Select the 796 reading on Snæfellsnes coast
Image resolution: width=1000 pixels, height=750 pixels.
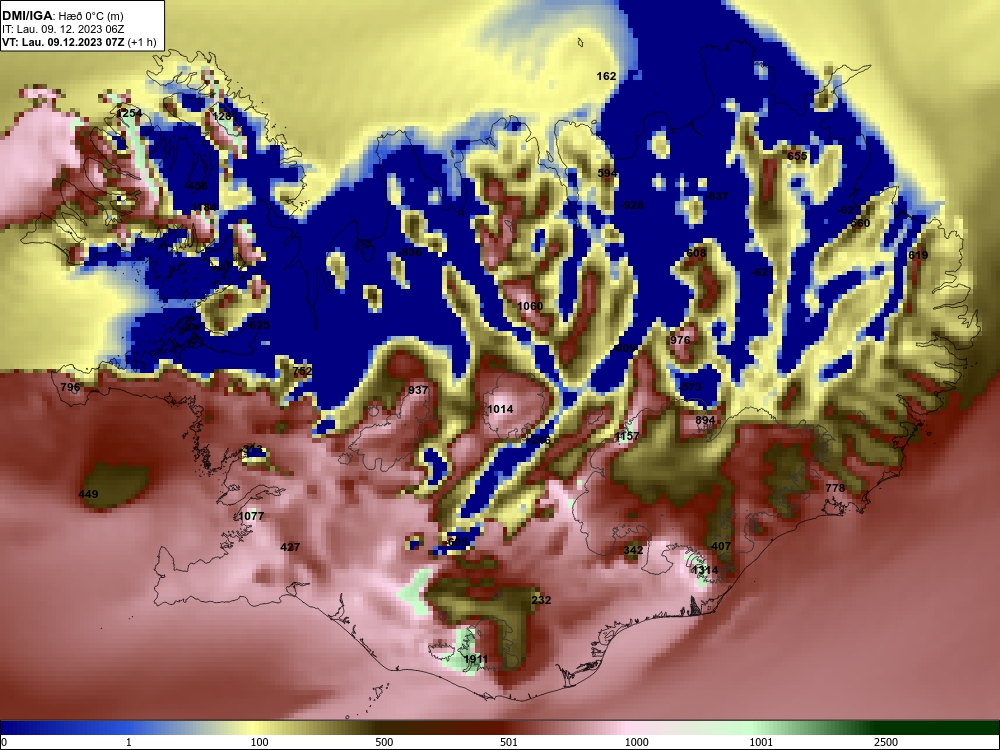coord(70,387)
